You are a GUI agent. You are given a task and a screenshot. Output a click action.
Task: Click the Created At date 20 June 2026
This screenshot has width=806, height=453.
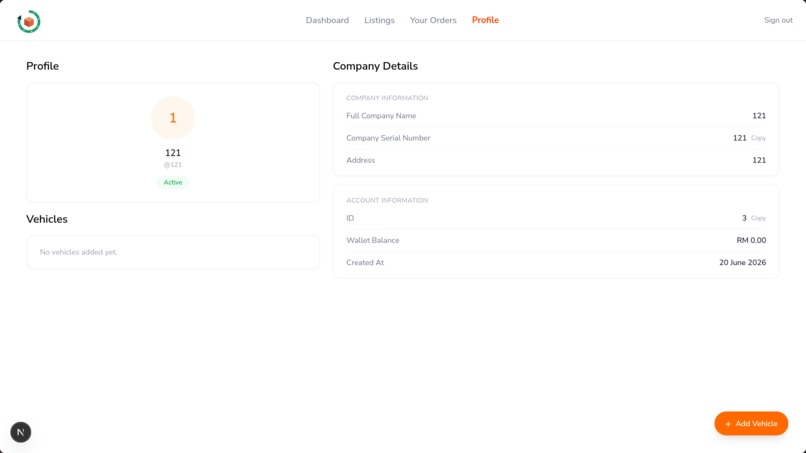tap(742, 262)
